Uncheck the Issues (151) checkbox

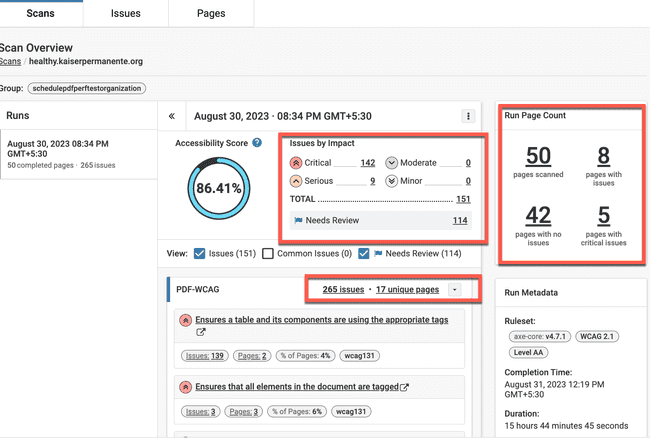(x=199, y=254)
